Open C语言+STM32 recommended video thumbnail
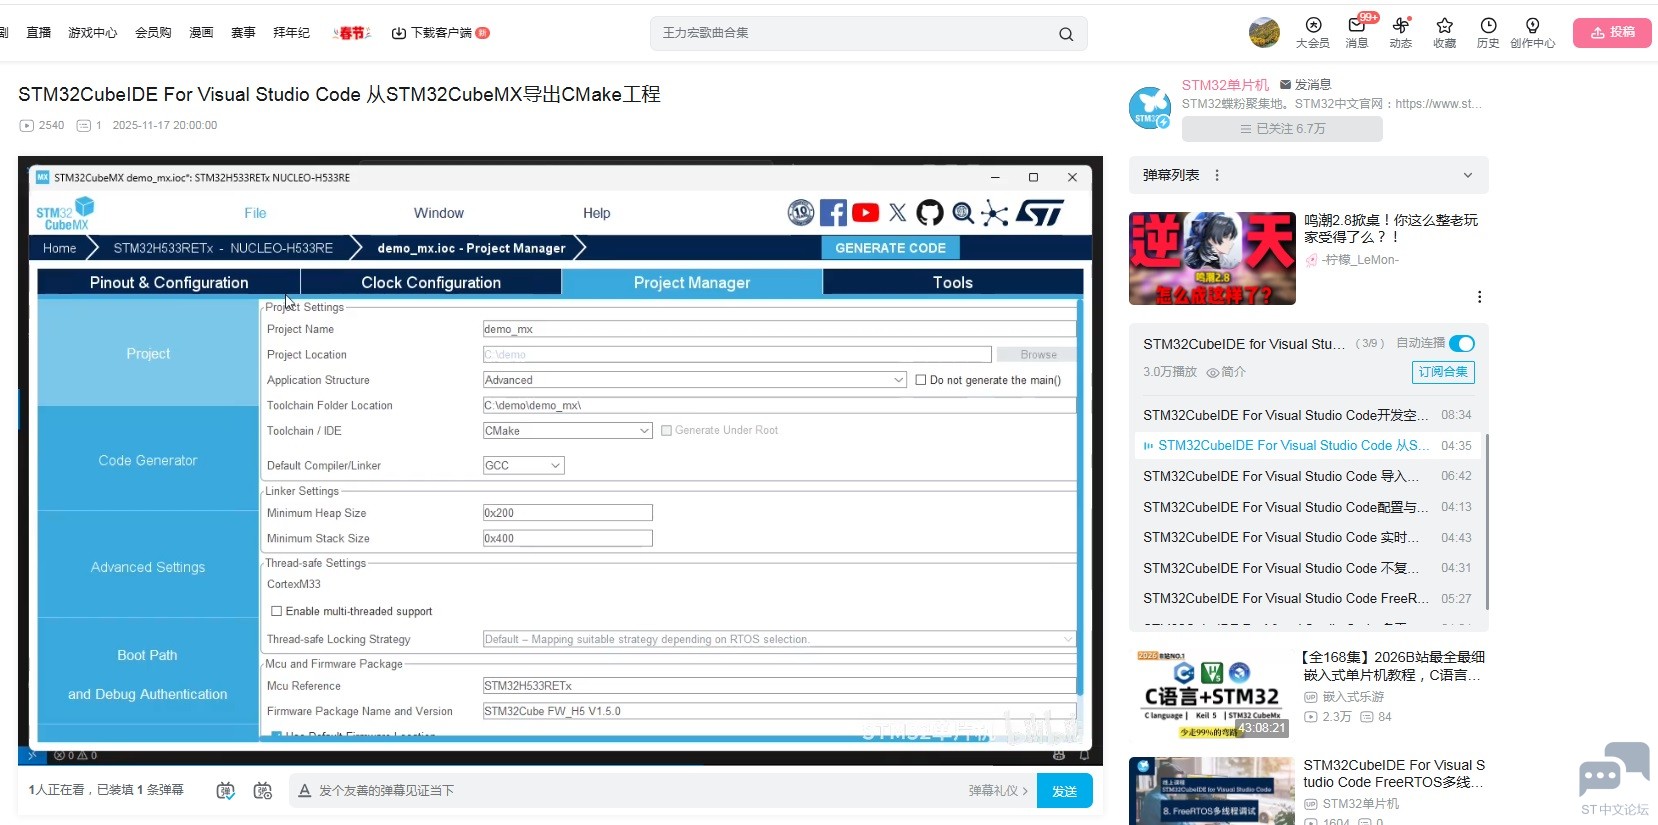 (x=1212, y=694)
